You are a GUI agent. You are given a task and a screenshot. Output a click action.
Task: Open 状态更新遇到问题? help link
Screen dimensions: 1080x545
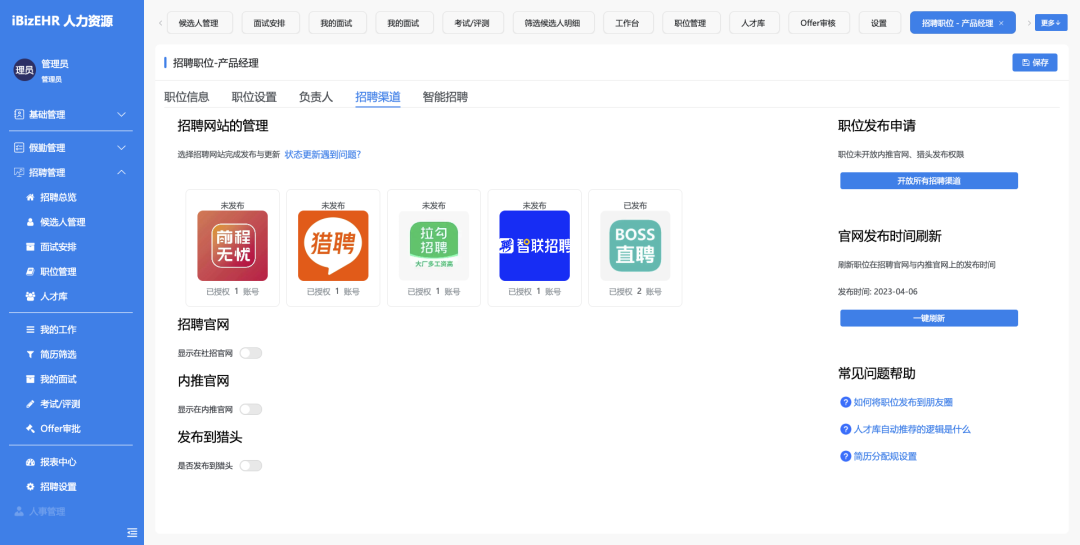tap(322, 155)
